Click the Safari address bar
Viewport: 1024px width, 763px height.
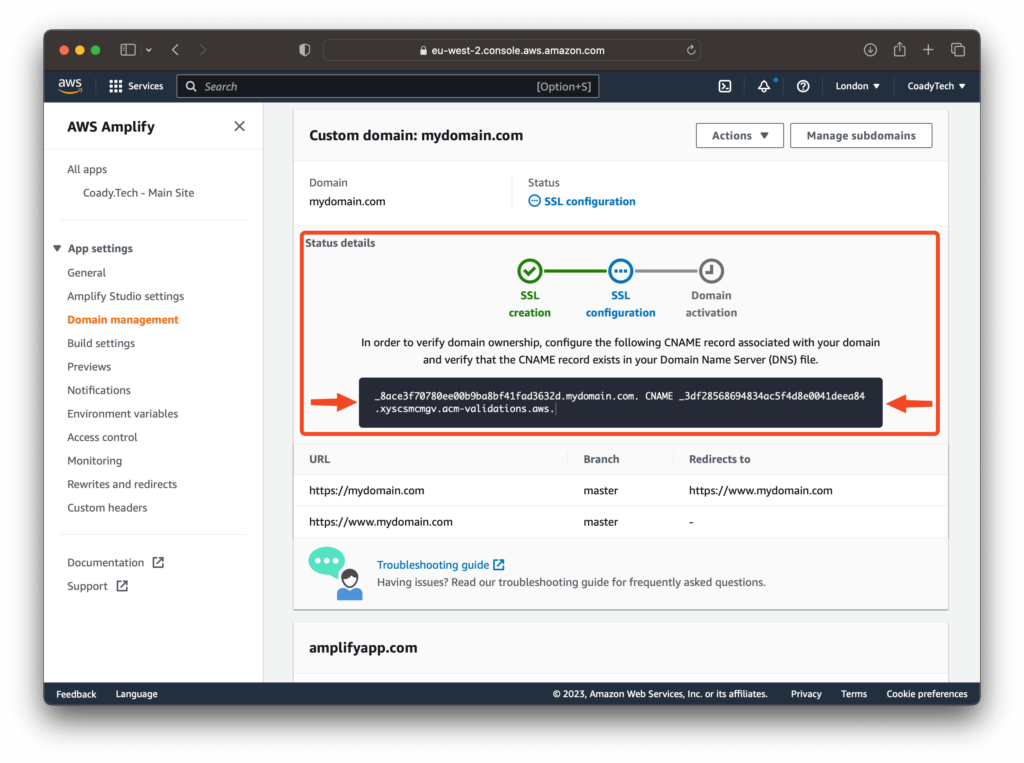click(x=512, y=50)
